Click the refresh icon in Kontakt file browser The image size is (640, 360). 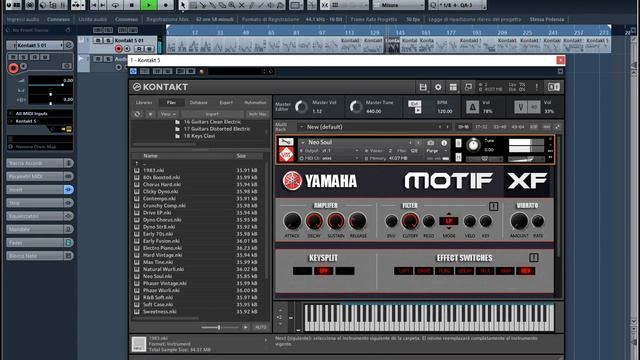pos(138,114)
